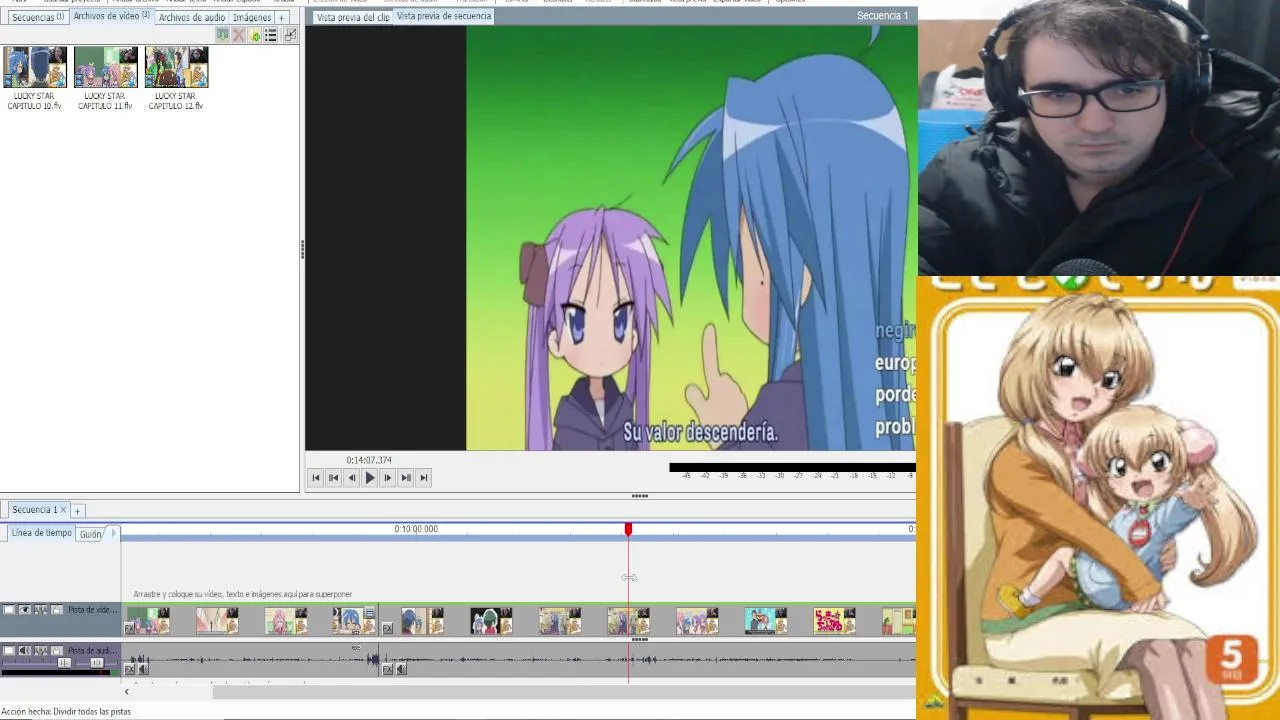The width and height of the screenshot is (1280, 720).
Task: Click the Pista de audio track name
Action: tap(93, 651)
